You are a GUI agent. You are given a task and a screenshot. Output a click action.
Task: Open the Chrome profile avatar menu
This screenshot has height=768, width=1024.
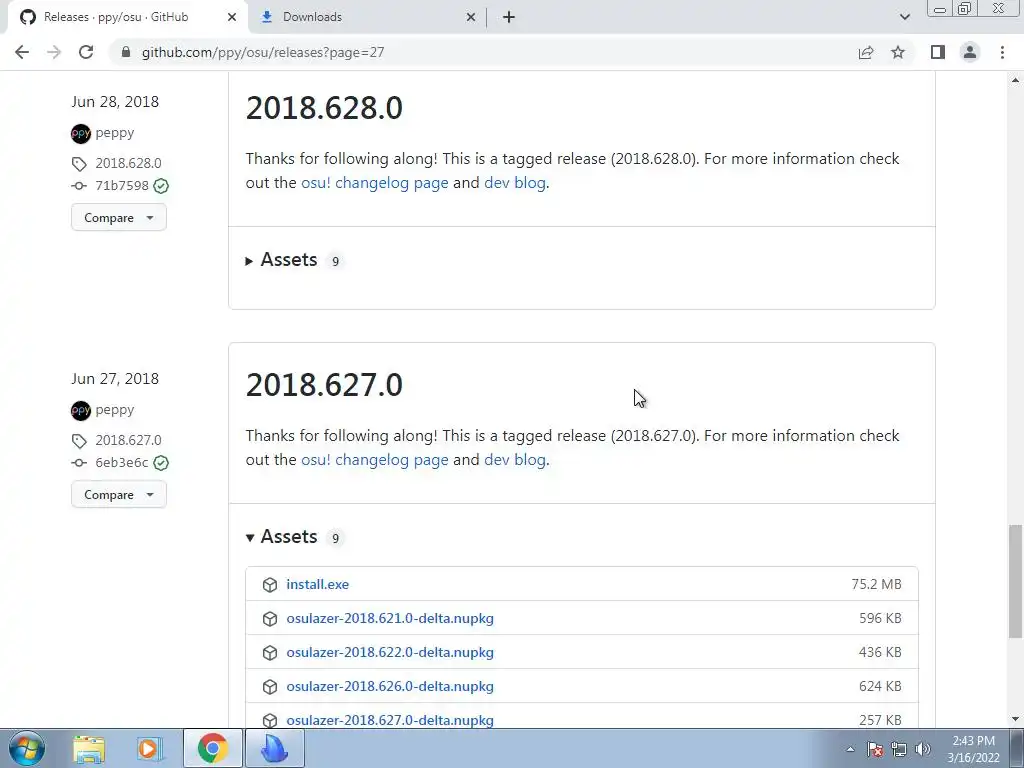click(970, 52)
